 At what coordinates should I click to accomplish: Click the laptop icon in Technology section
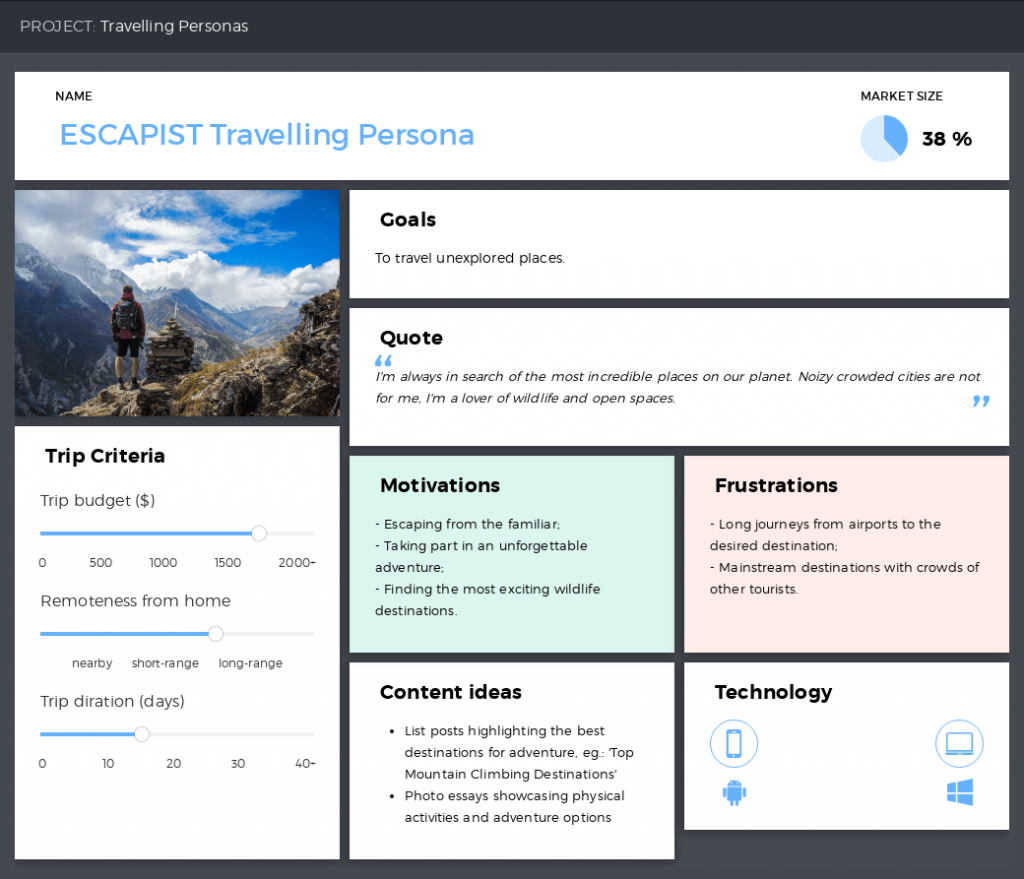click(959, 743)
